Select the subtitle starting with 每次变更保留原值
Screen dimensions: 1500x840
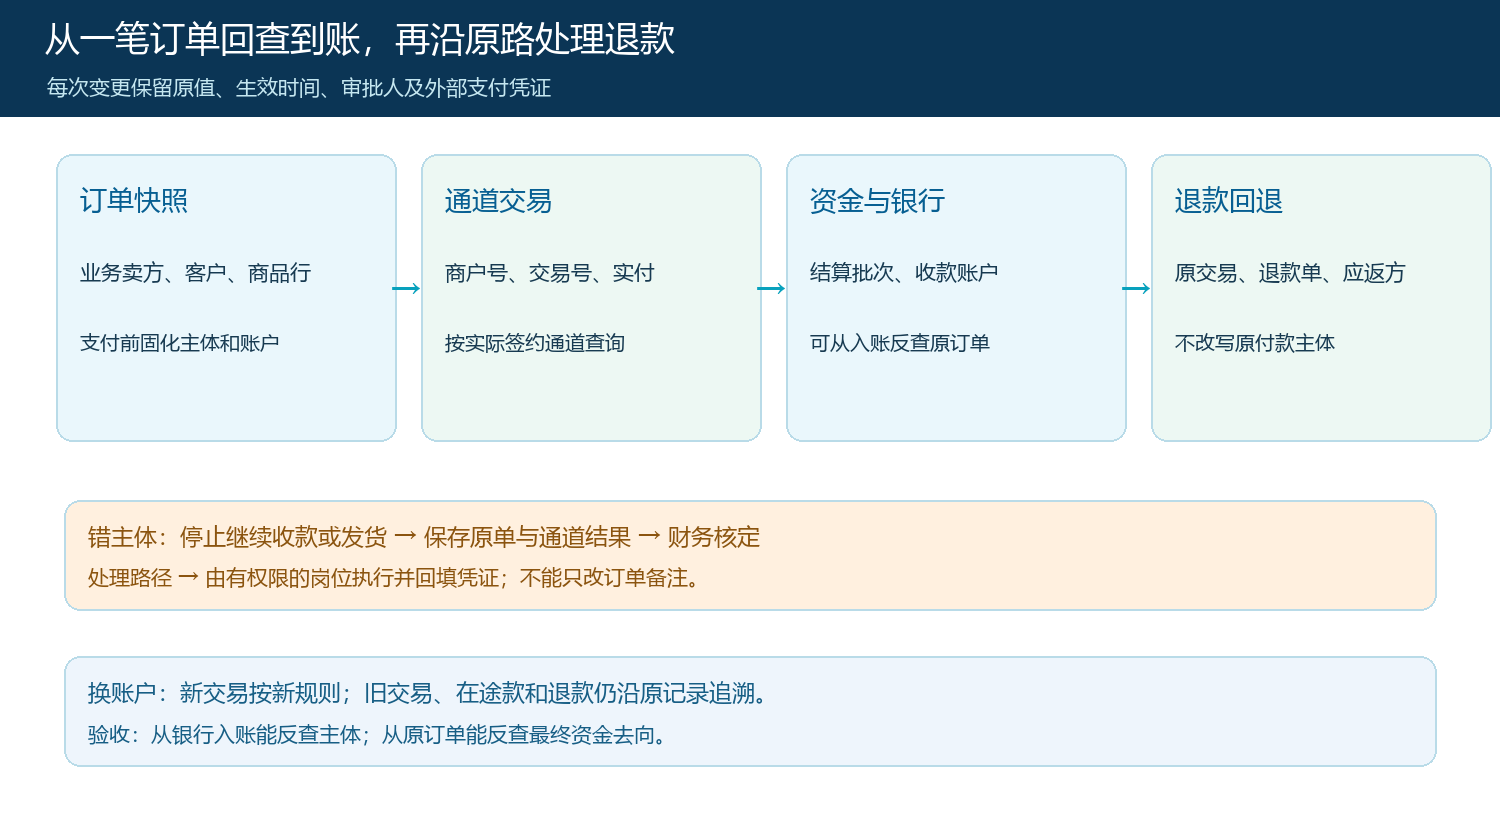point(299,88)
